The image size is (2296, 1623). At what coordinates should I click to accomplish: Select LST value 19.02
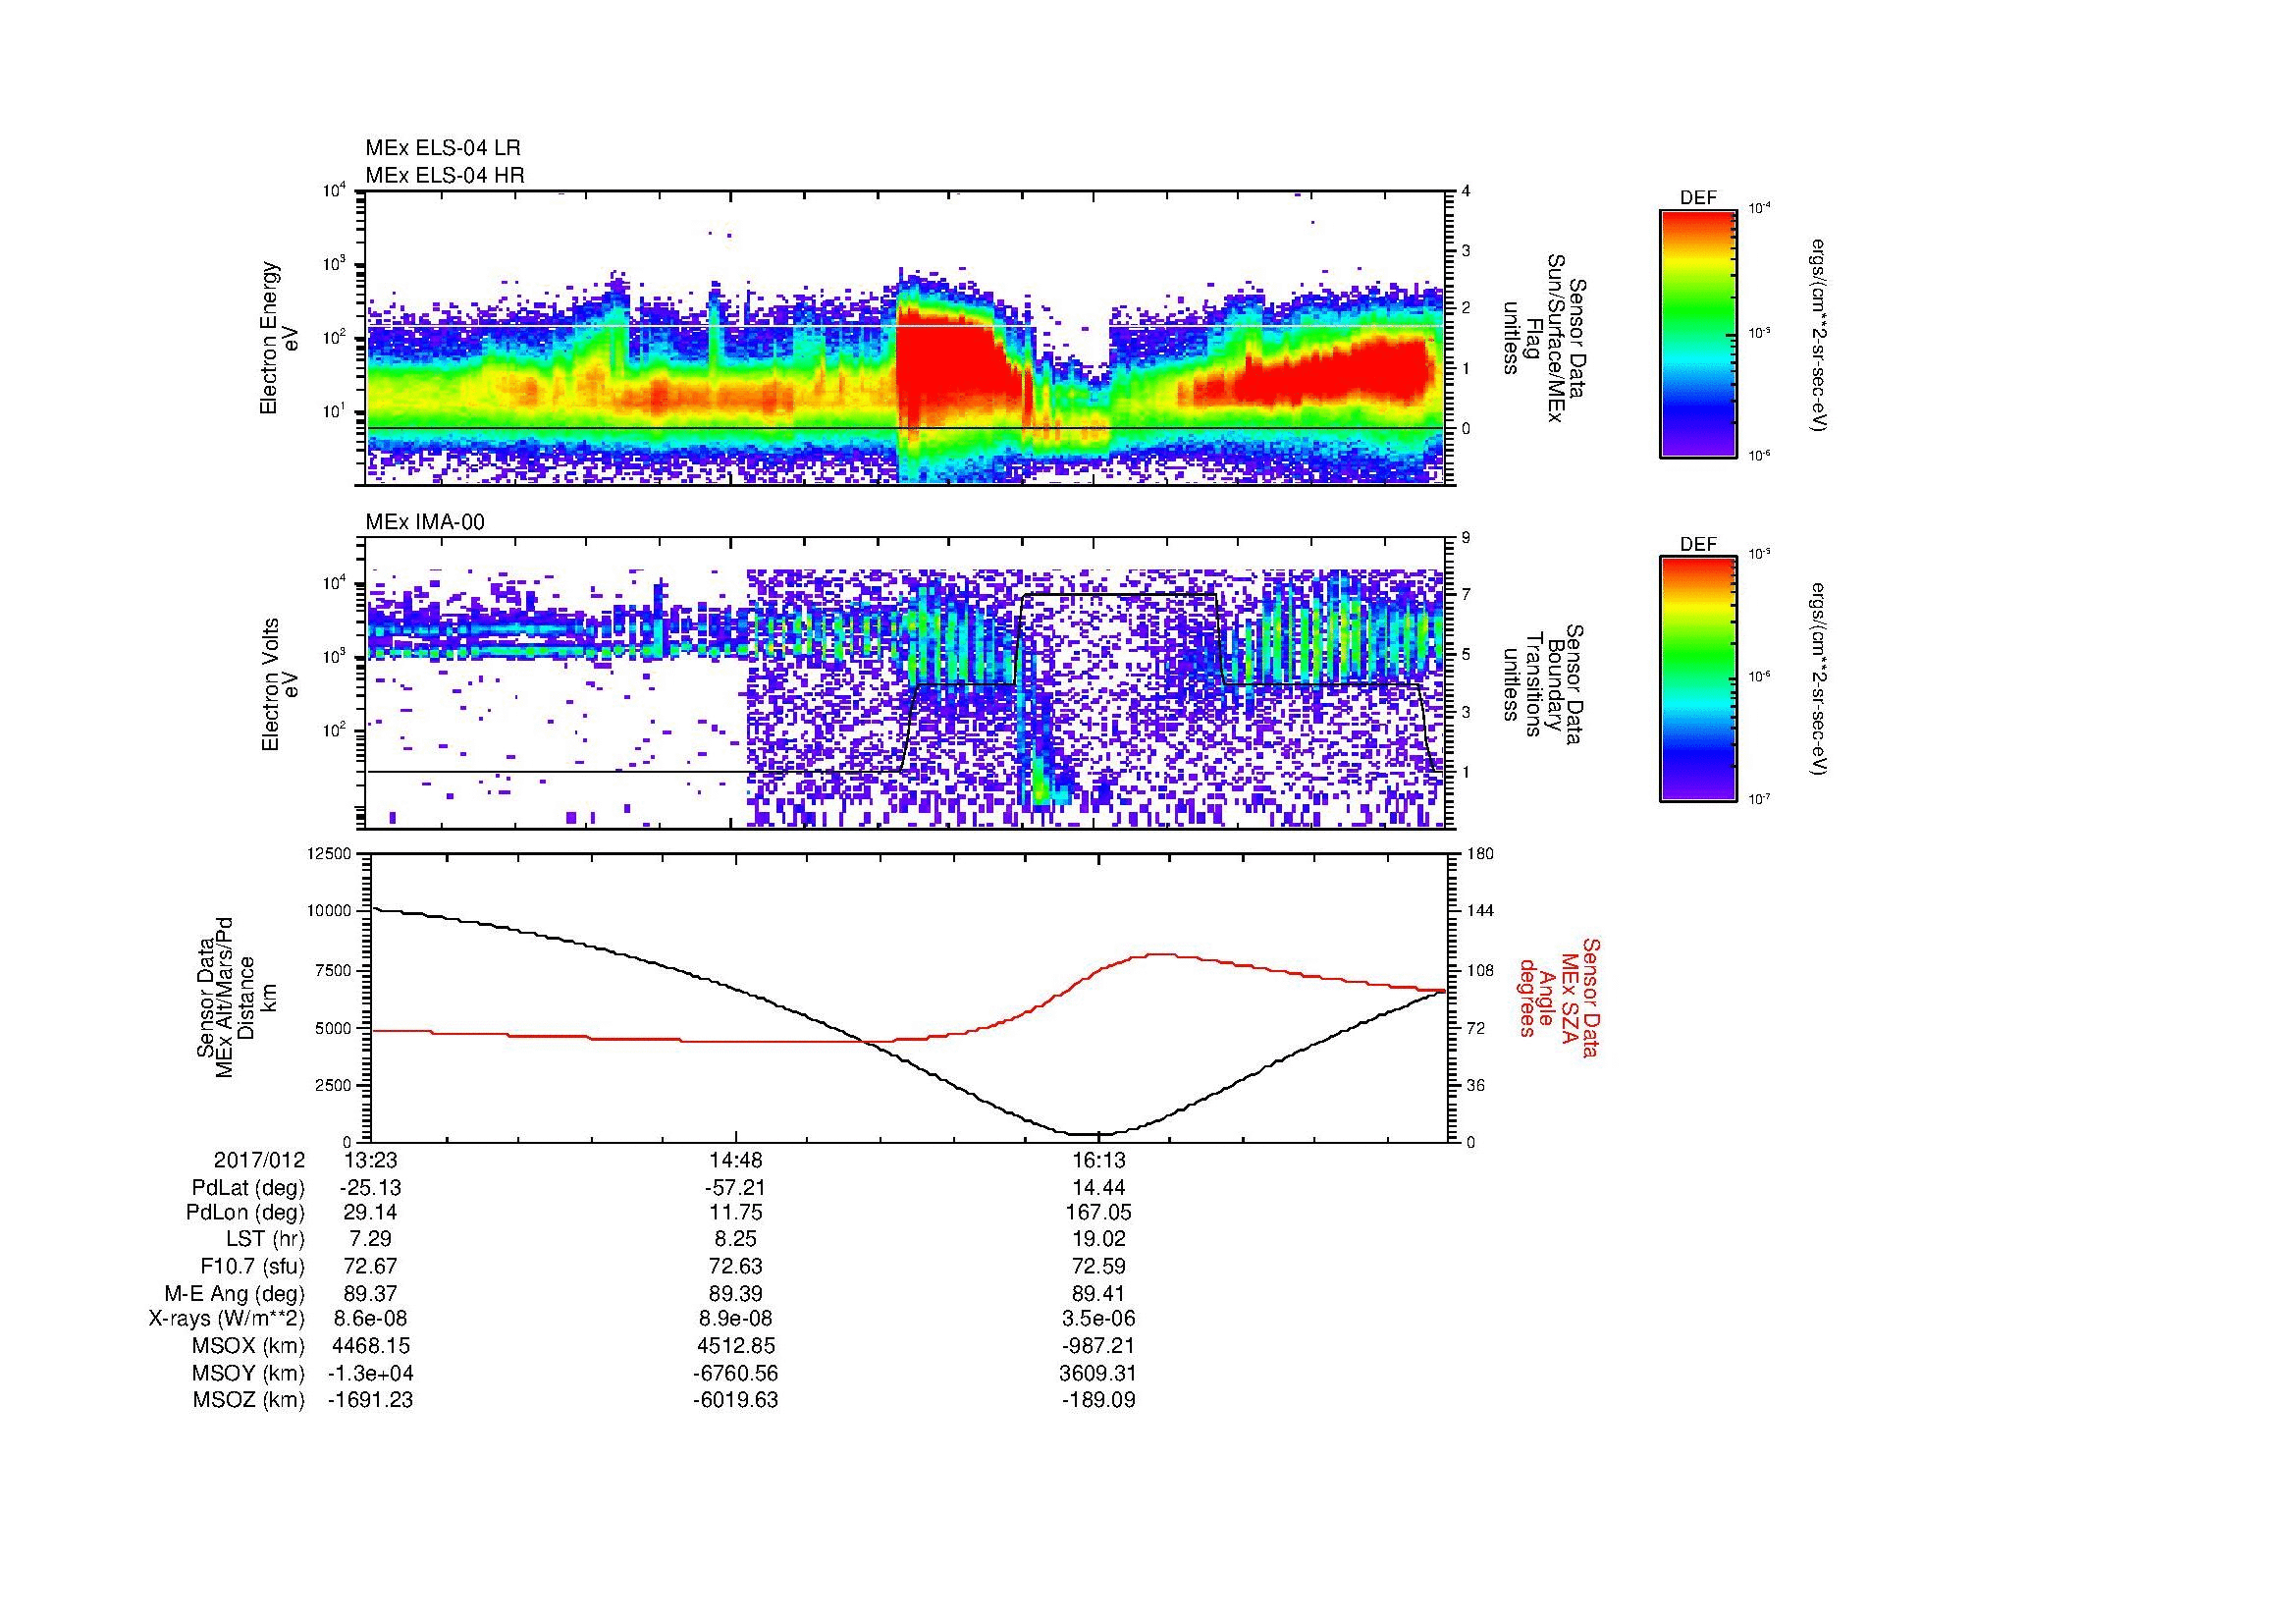pyautogui.click(x=1098, y=1239)
